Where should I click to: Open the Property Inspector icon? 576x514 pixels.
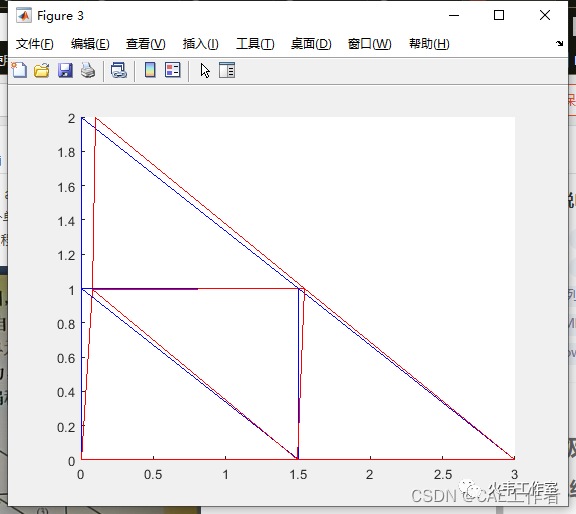coord(227,70)
